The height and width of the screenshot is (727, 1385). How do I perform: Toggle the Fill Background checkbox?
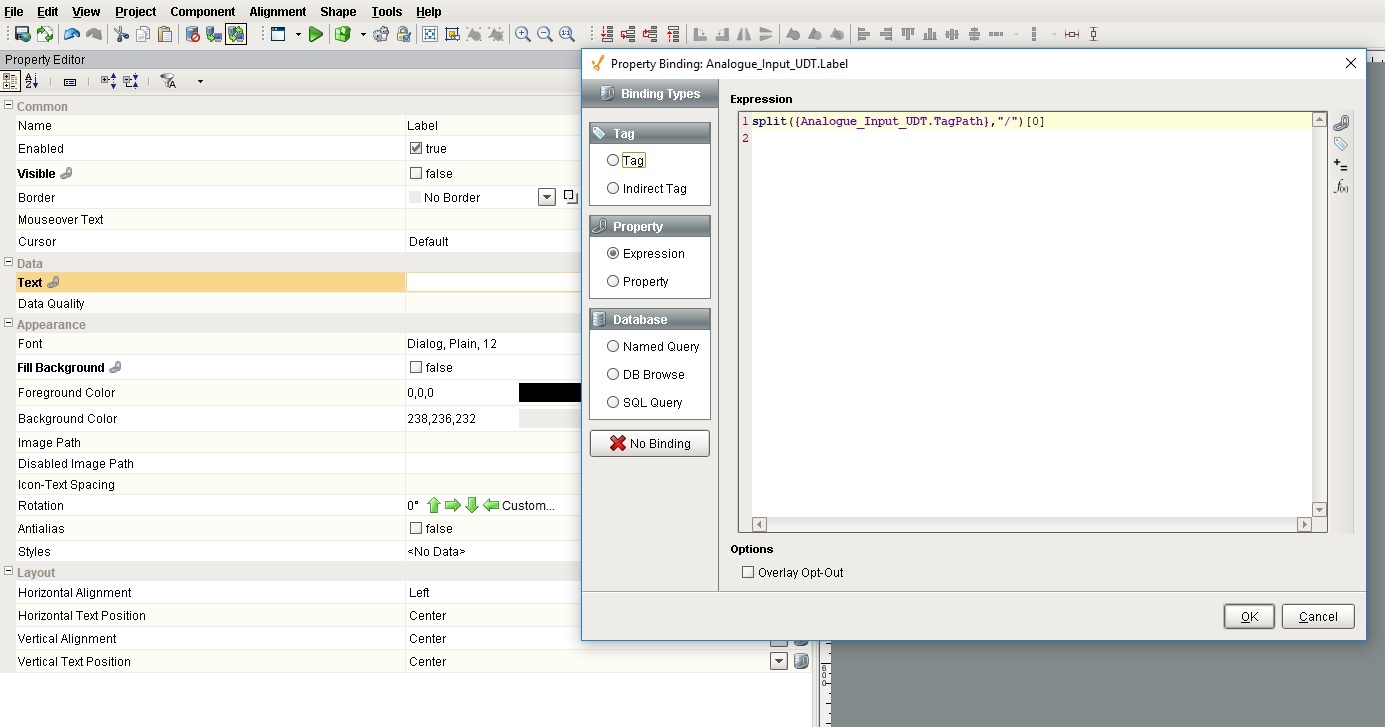coord(416,367)
